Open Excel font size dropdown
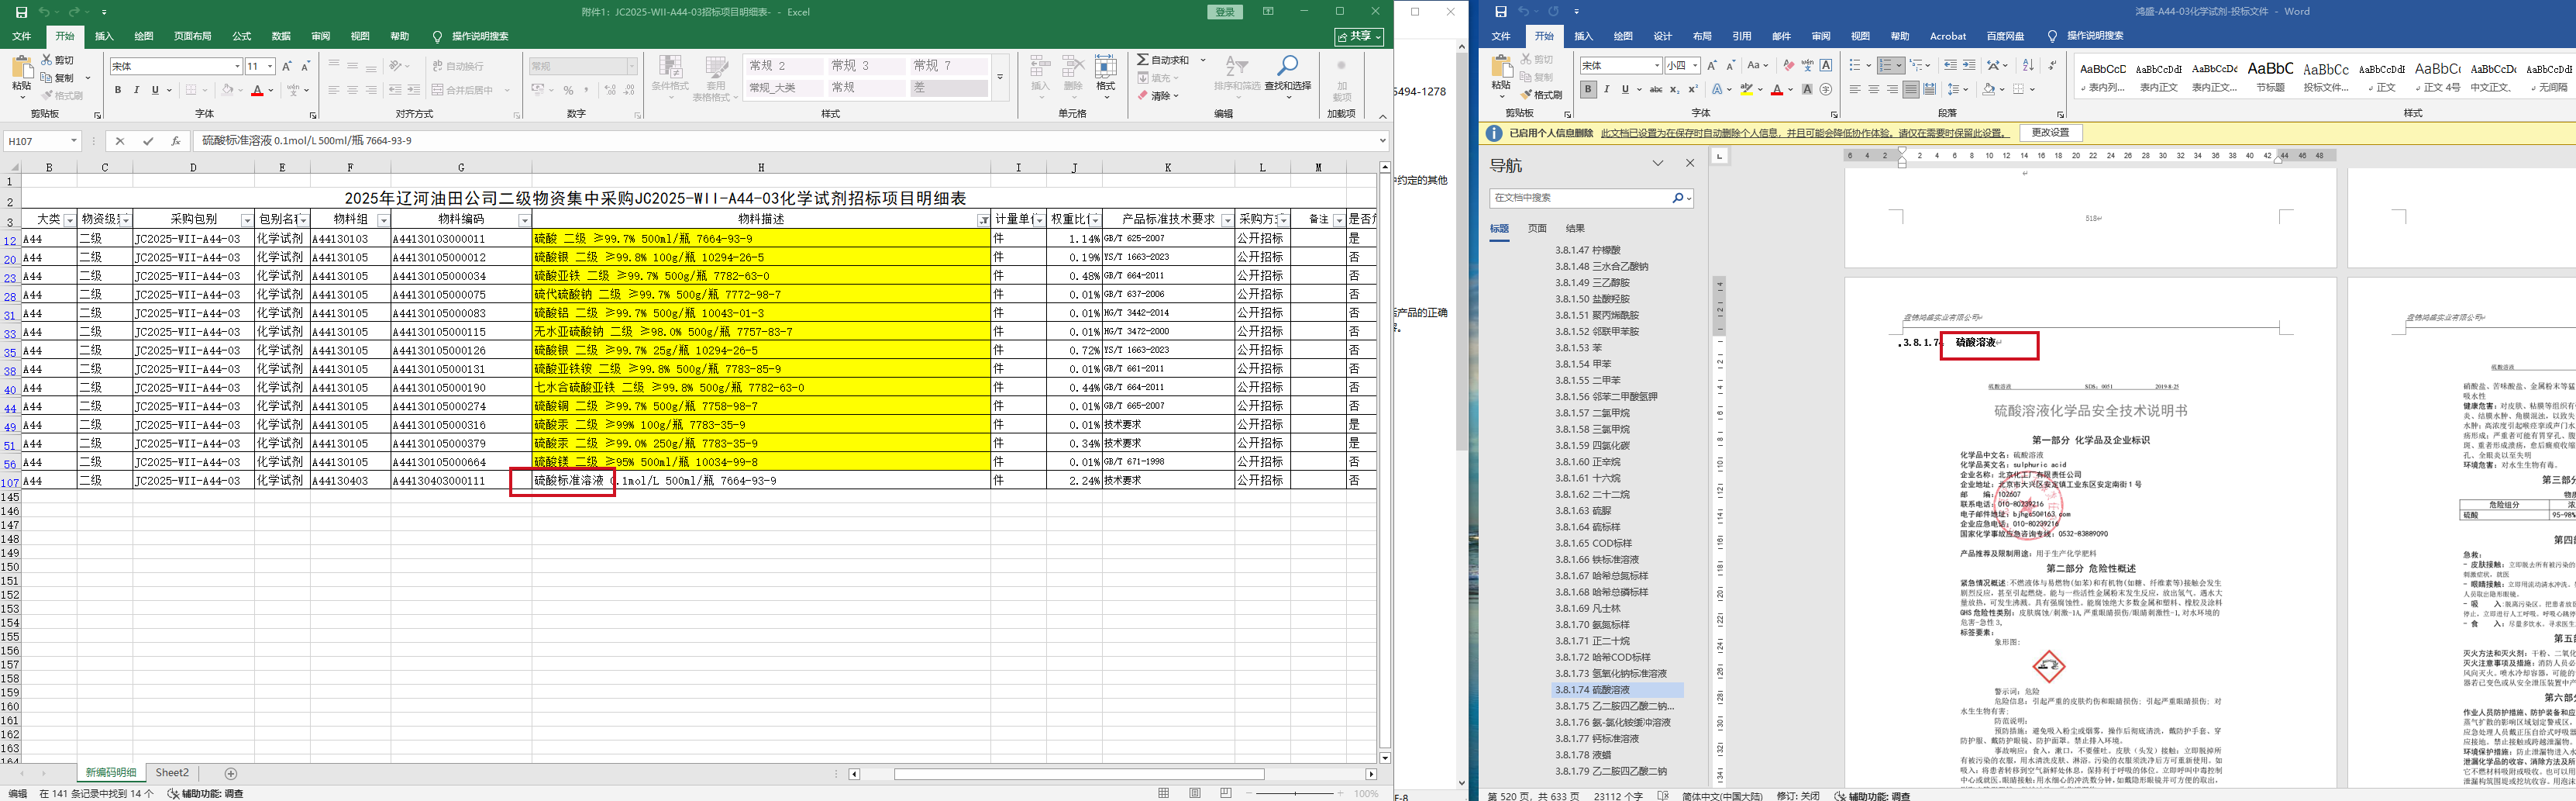Image resolution: width=2576 pixels, height=801 pixels. pyautogui.click(x=270, y=66)
